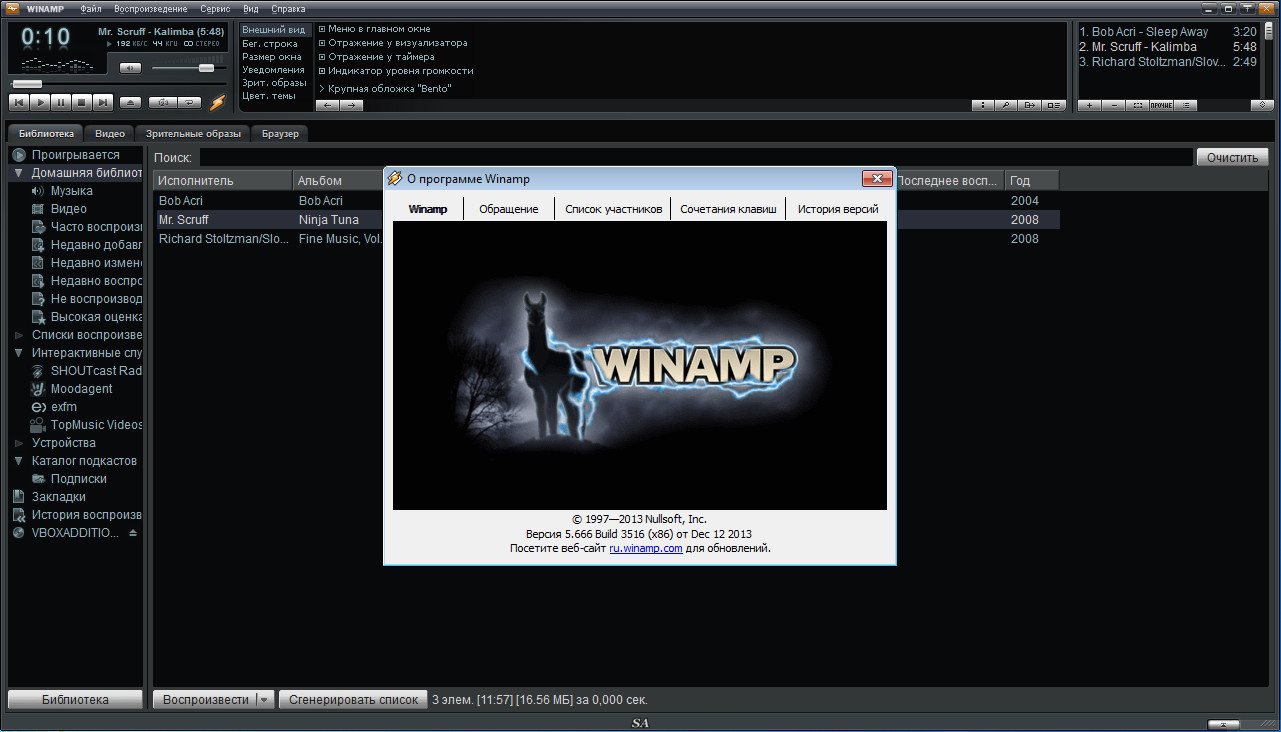Focus the 'Поиск' search field
This screenshot has height=732, width=1281.
[696, 157]
